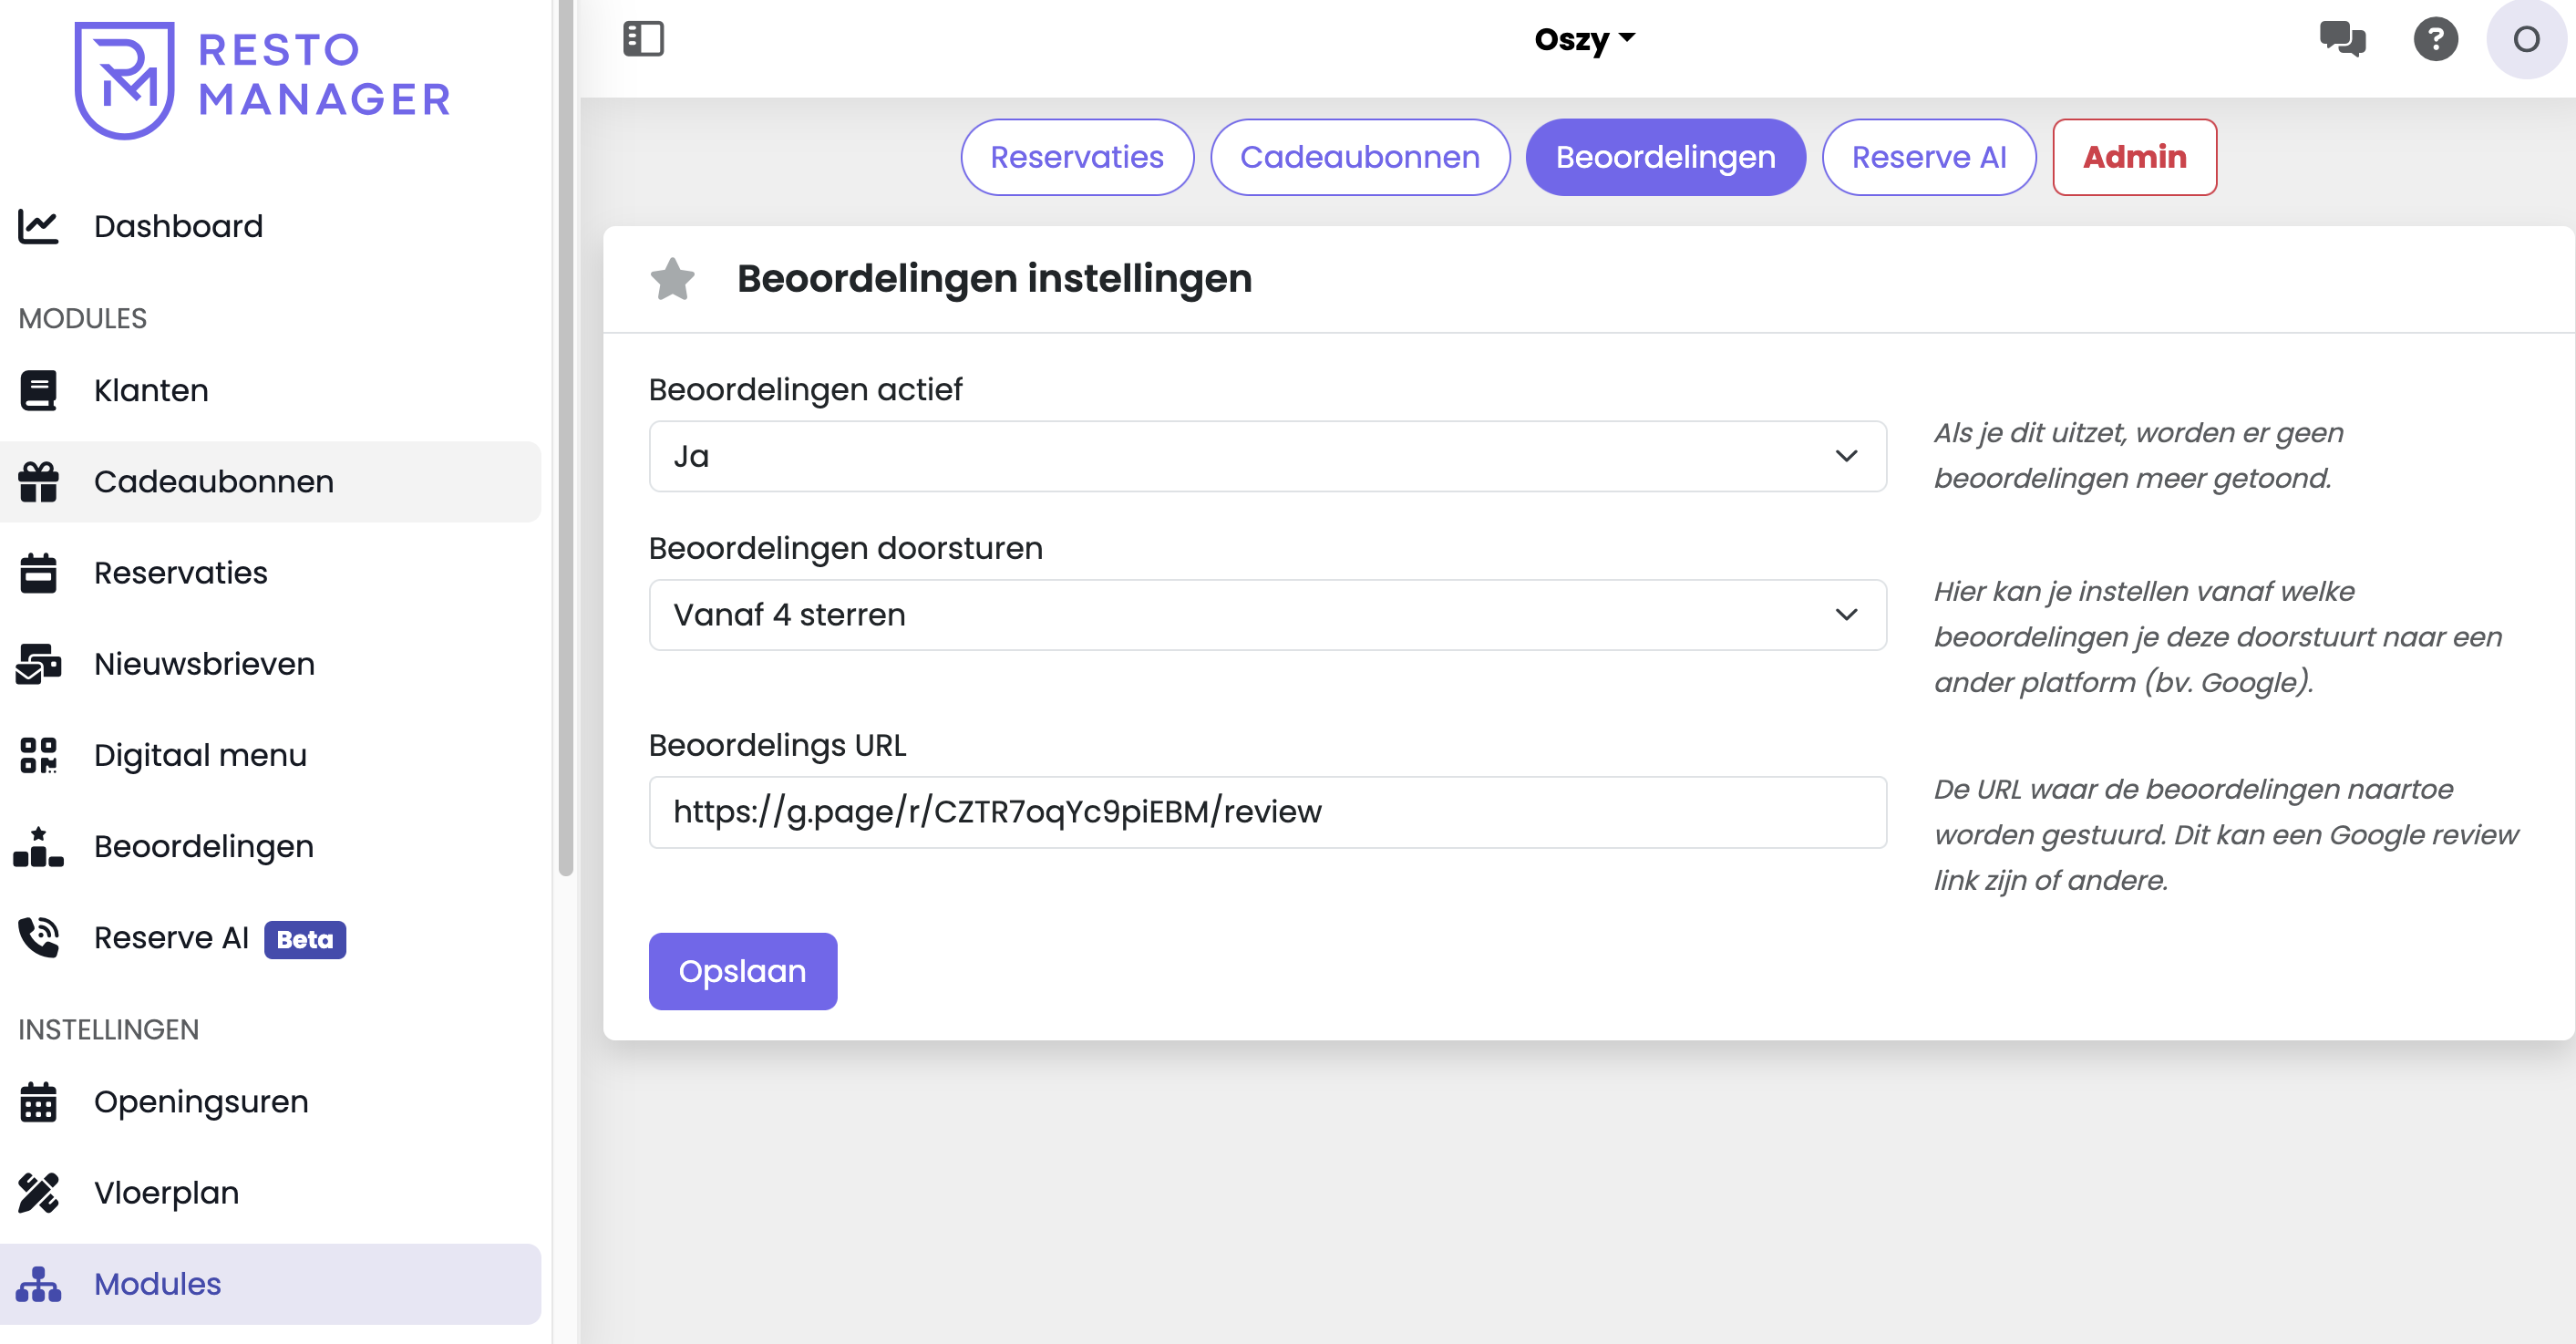Switch to the Reservaties tab
This screenshot has width=2576, height=1344.
(1077, 157)
